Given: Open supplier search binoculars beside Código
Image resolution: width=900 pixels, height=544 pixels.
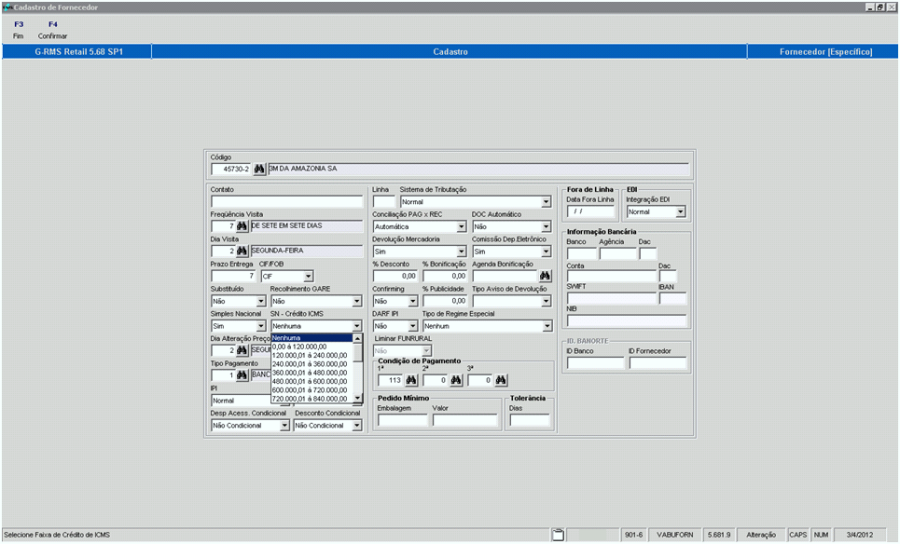Looking at the screenshot, I should [259, 169].
